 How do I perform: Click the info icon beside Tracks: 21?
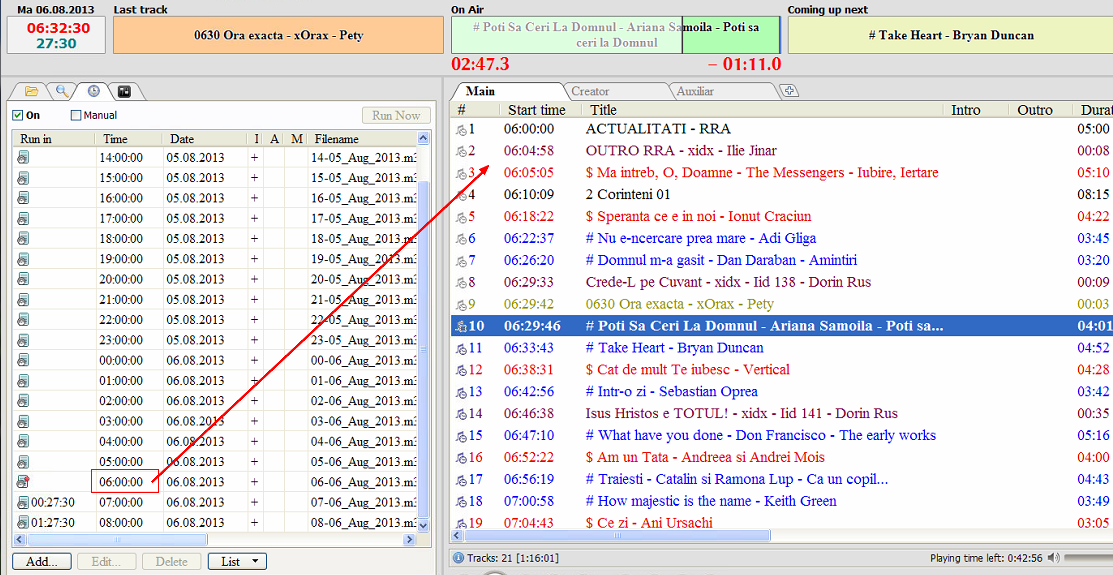pyautogui.click(x=458, y=558)
